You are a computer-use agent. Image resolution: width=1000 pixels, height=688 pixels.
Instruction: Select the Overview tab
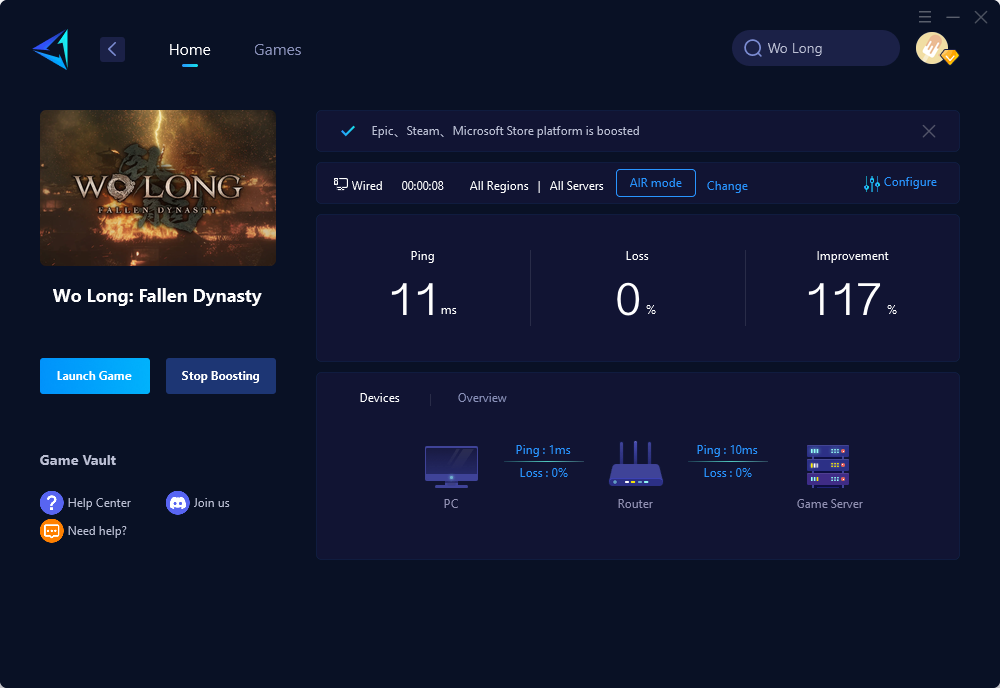tap(482, 398)
